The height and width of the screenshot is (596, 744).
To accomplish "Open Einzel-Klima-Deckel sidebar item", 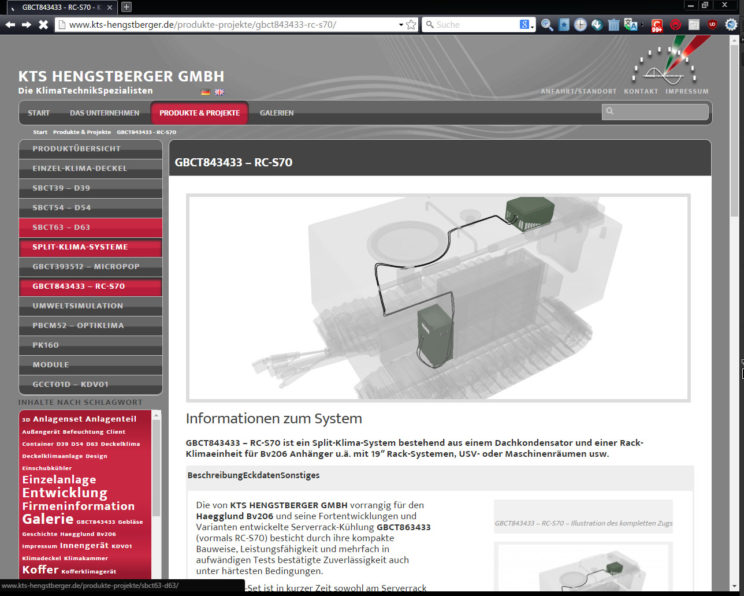I will 90,168.
